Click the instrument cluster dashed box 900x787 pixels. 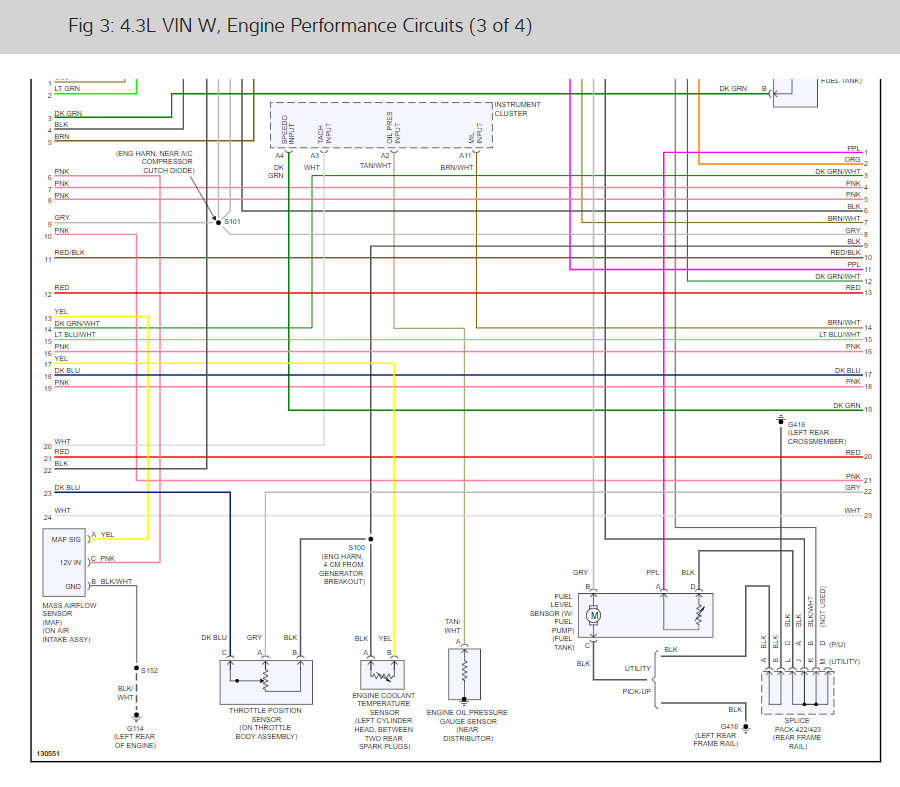pos(382,125)
